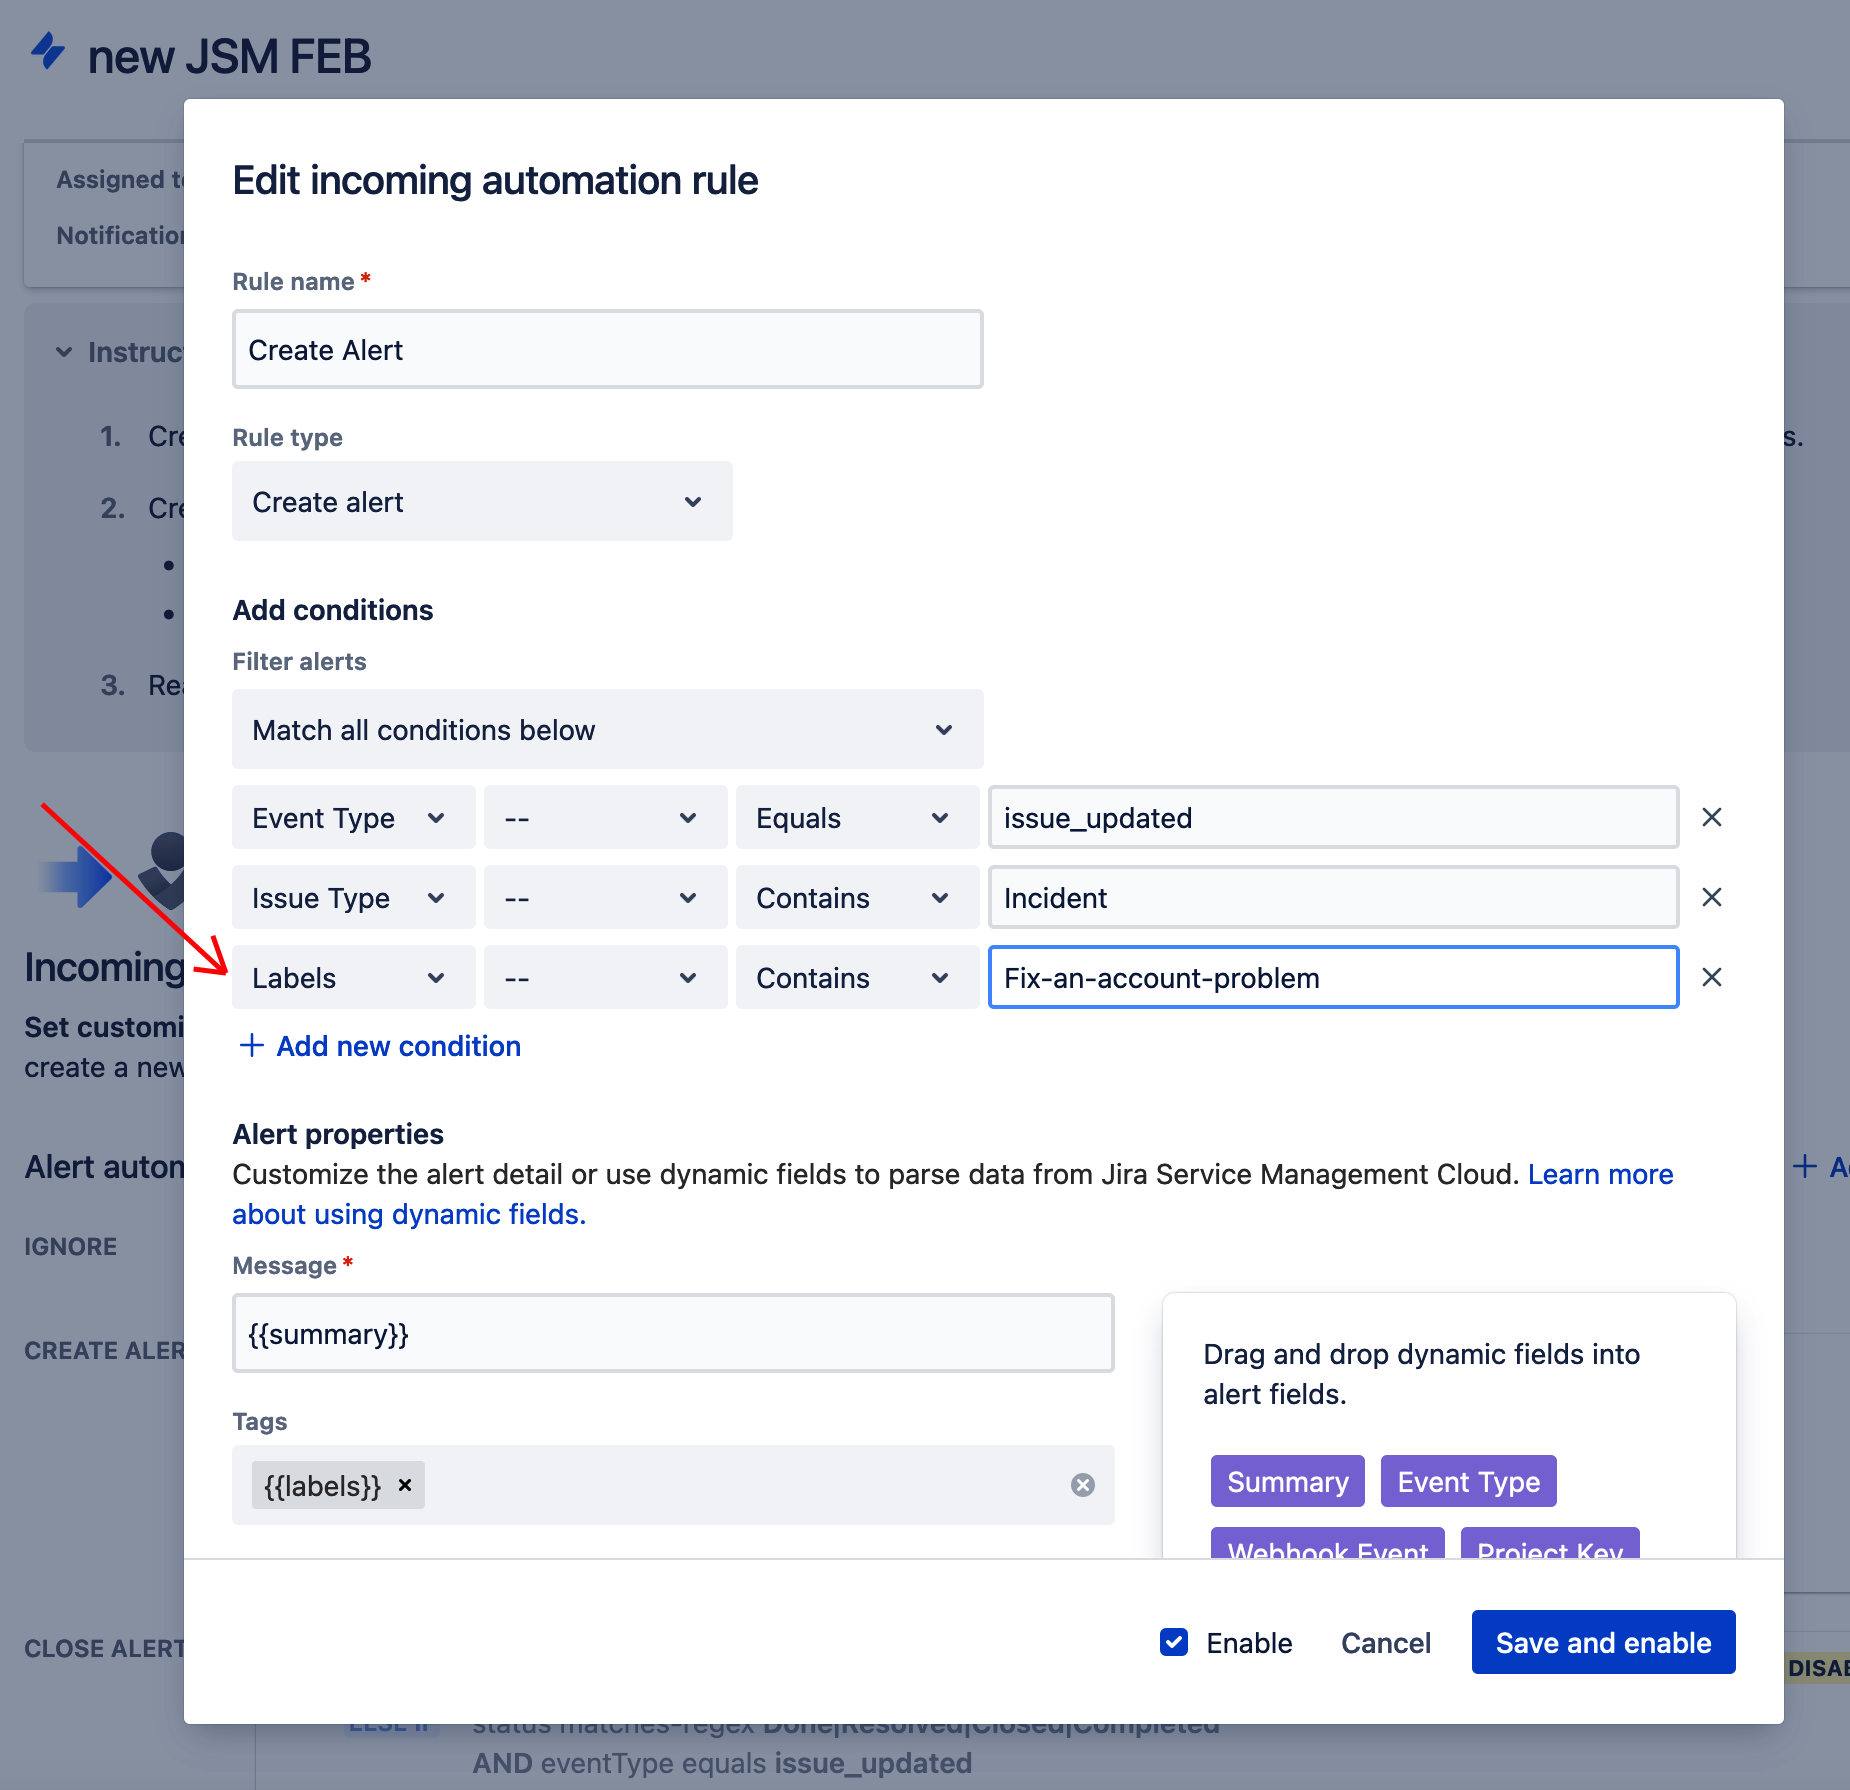Delete the Issue Type Incident condition
1850x1790 pixels.
pyautogui.click(x=1711, y=898)
